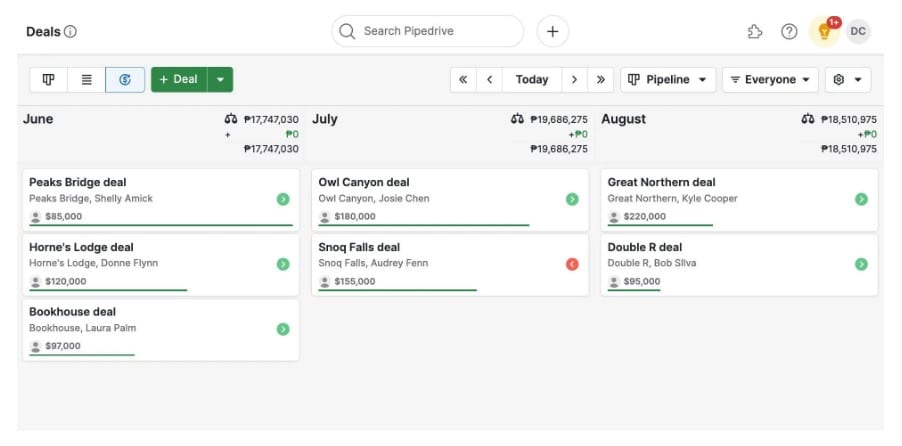Click the Search Pipedrive field
The height and width of the screenshot is (446, 902).
[x=427, y=31]
